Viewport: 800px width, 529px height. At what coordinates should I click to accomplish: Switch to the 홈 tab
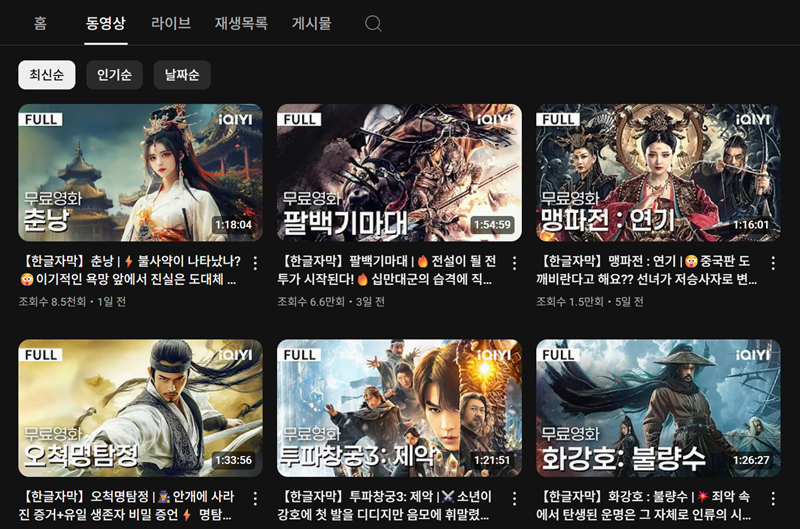click(x=40, y=23)
